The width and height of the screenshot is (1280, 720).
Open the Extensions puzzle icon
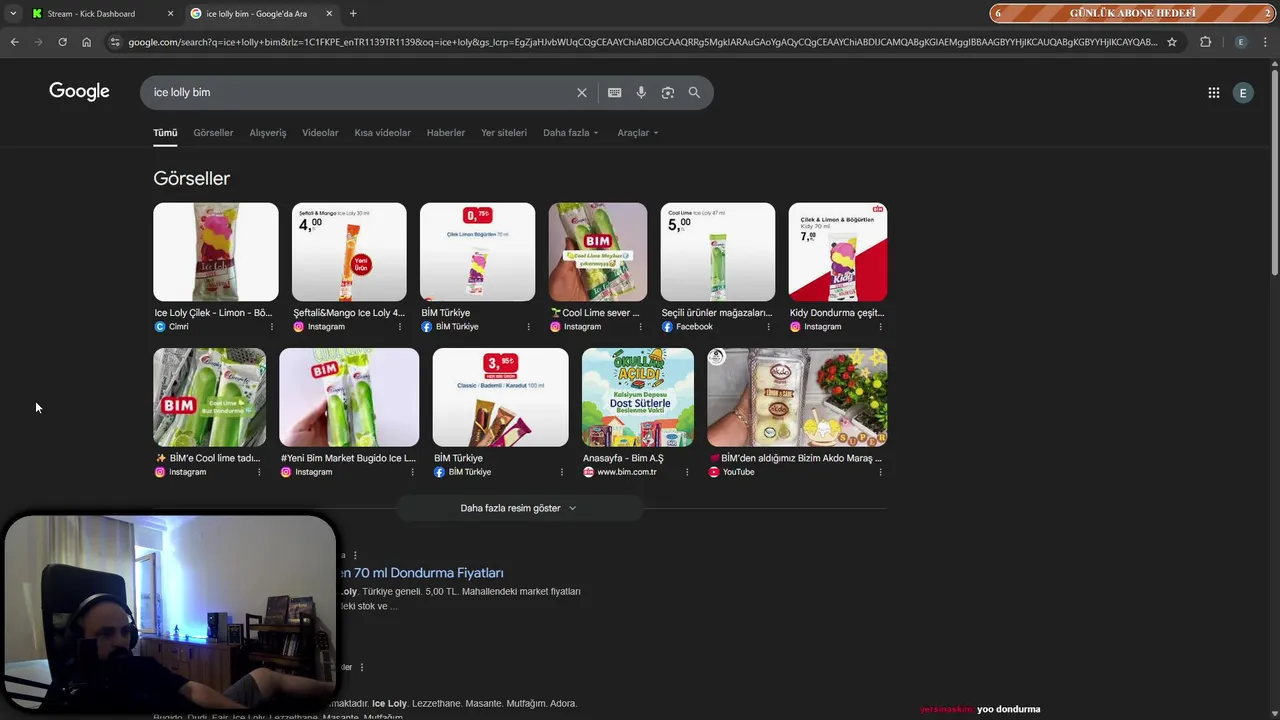click(x=1205, y=42)
